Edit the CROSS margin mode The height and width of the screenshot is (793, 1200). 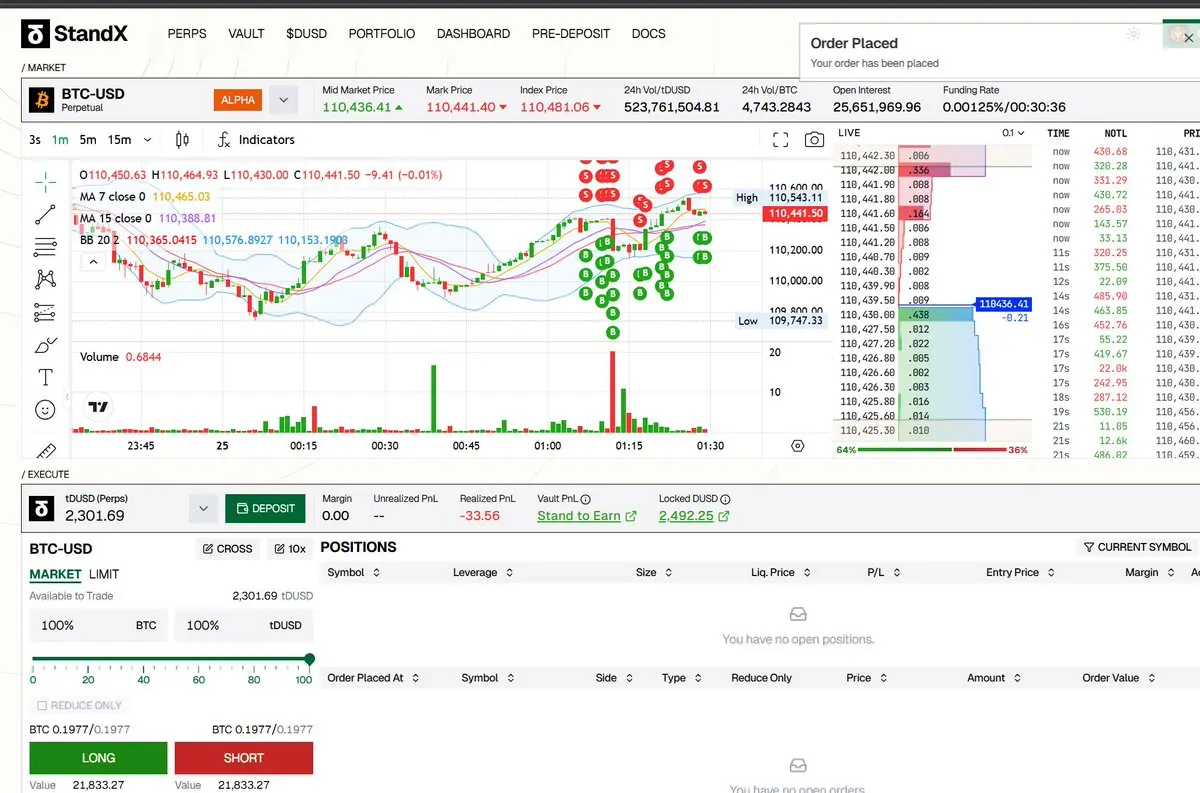pos(227,549)
